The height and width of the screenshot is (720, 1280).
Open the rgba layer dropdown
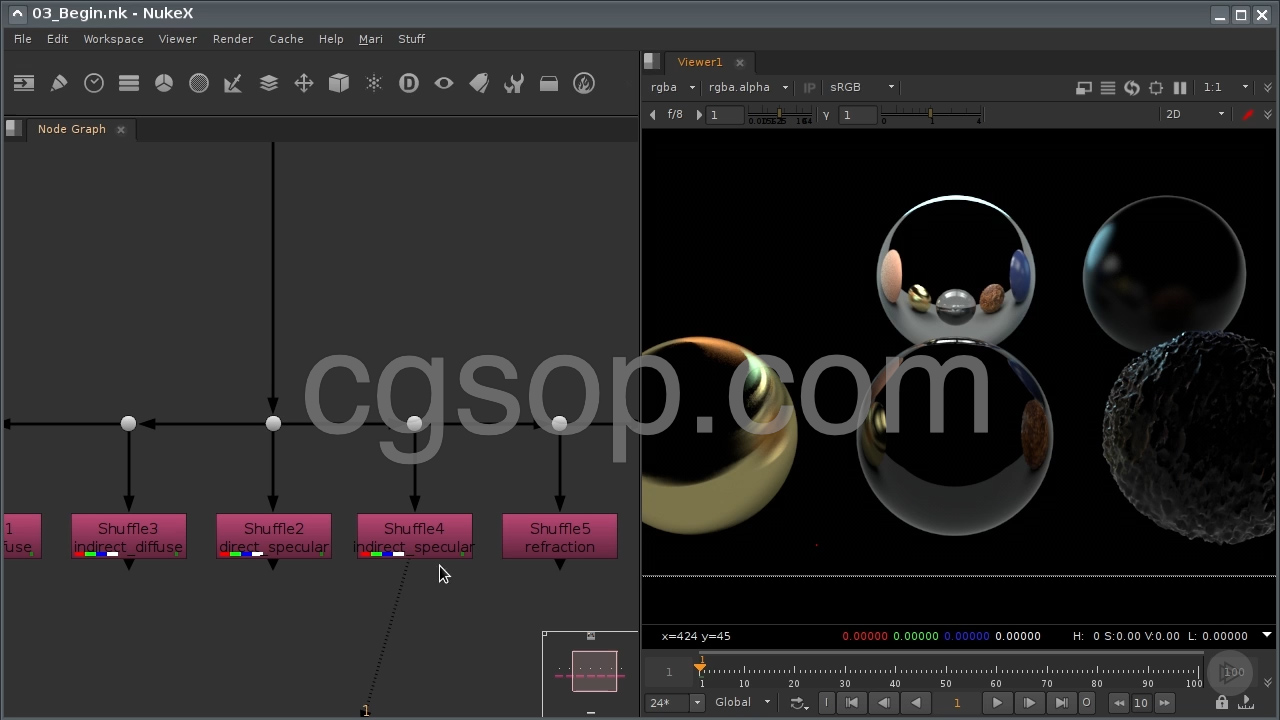672,87
